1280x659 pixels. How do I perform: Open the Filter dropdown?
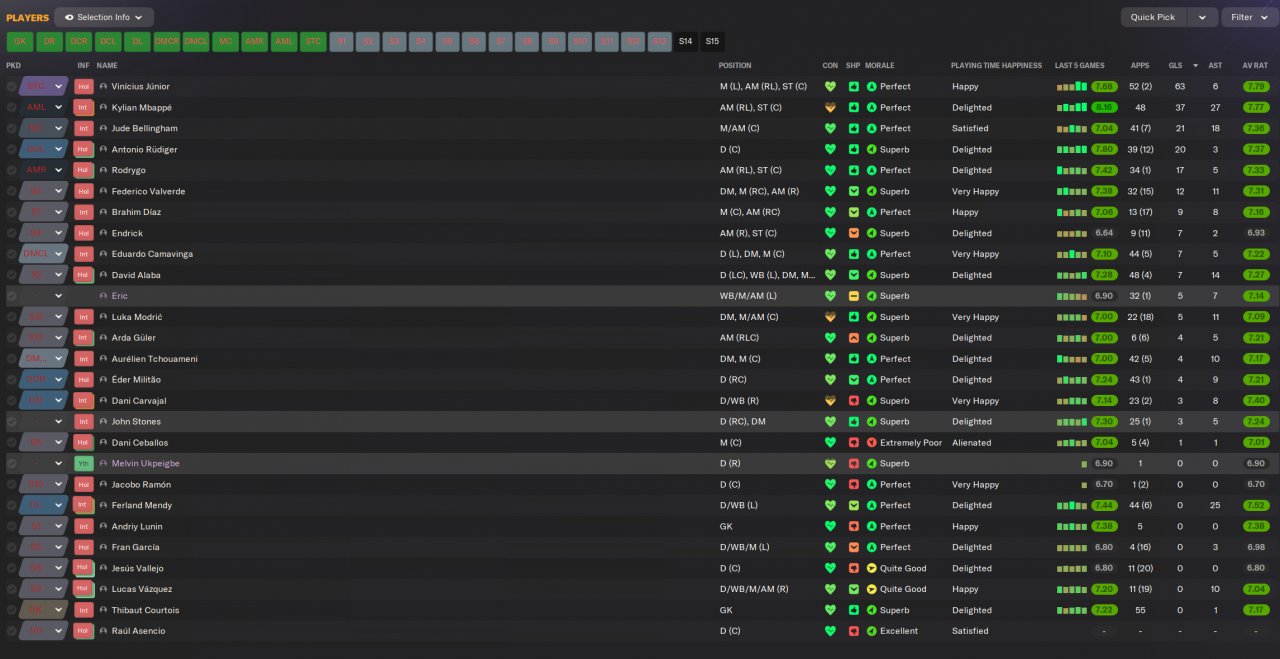(x=1250, y=17)
